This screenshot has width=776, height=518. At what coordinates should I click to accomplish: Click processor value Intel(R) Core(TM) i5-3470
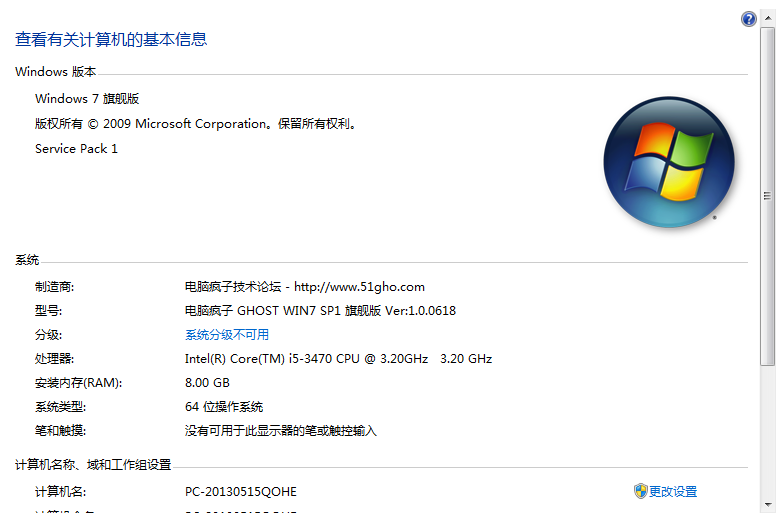tap(338, 359)
